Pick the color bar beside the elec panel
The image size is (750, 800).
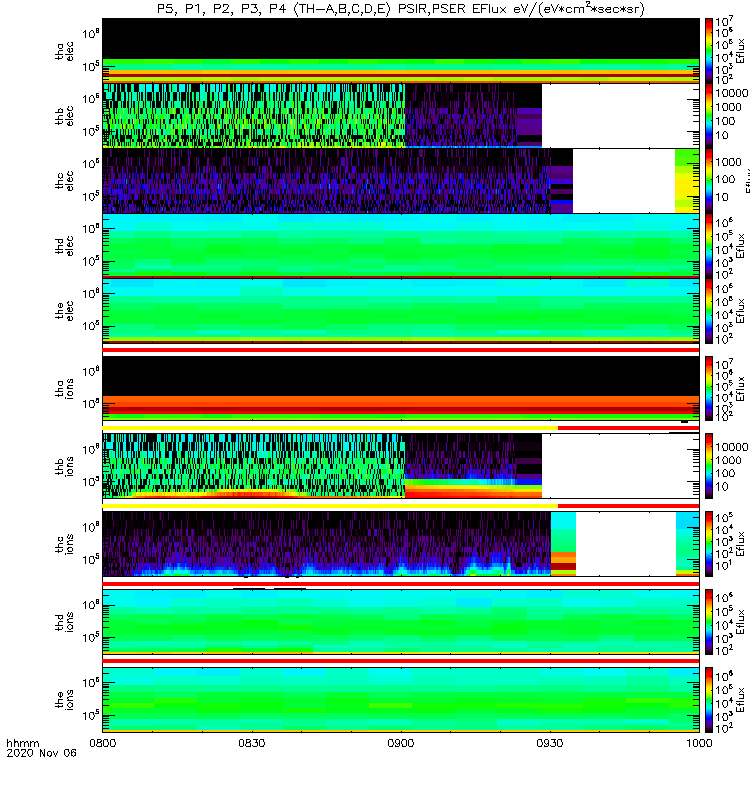pos(709,311)
